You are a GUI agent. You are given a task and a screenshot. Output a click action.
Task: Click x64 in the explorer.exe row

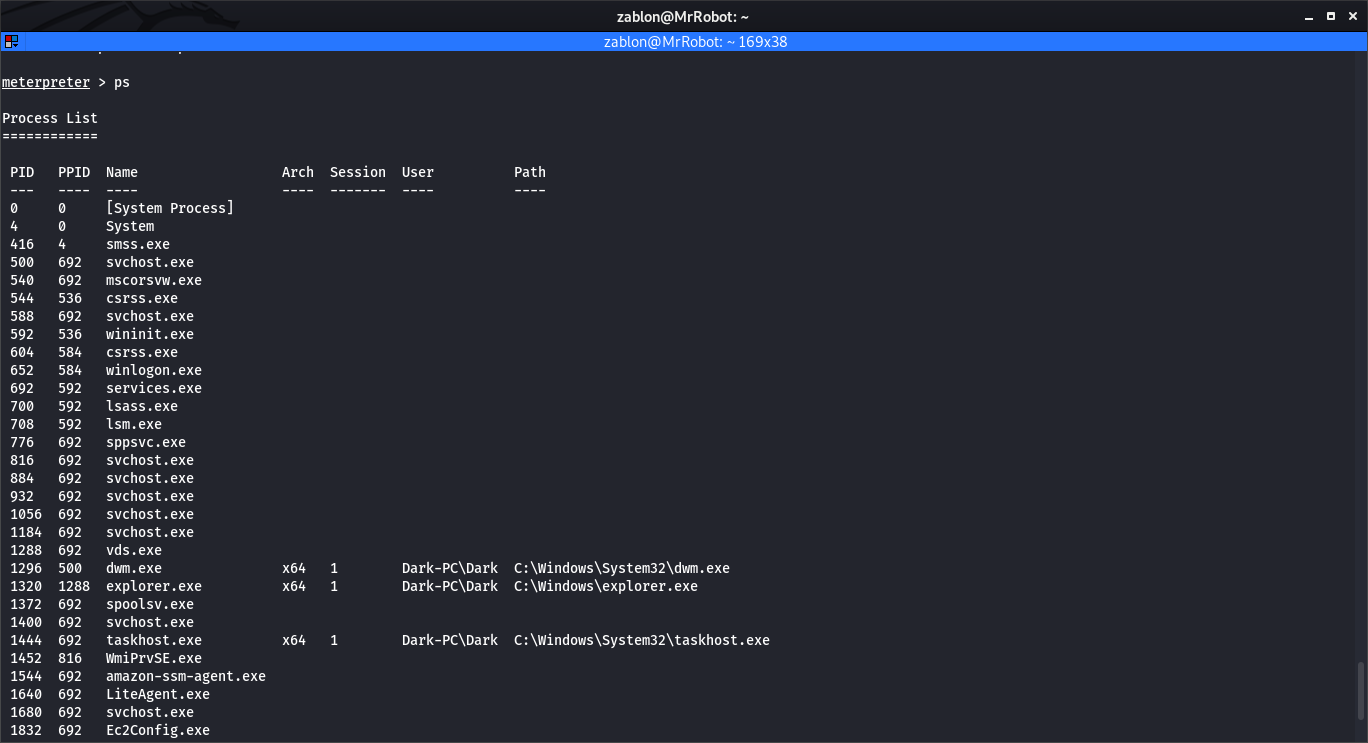click(x=294, y=586)
